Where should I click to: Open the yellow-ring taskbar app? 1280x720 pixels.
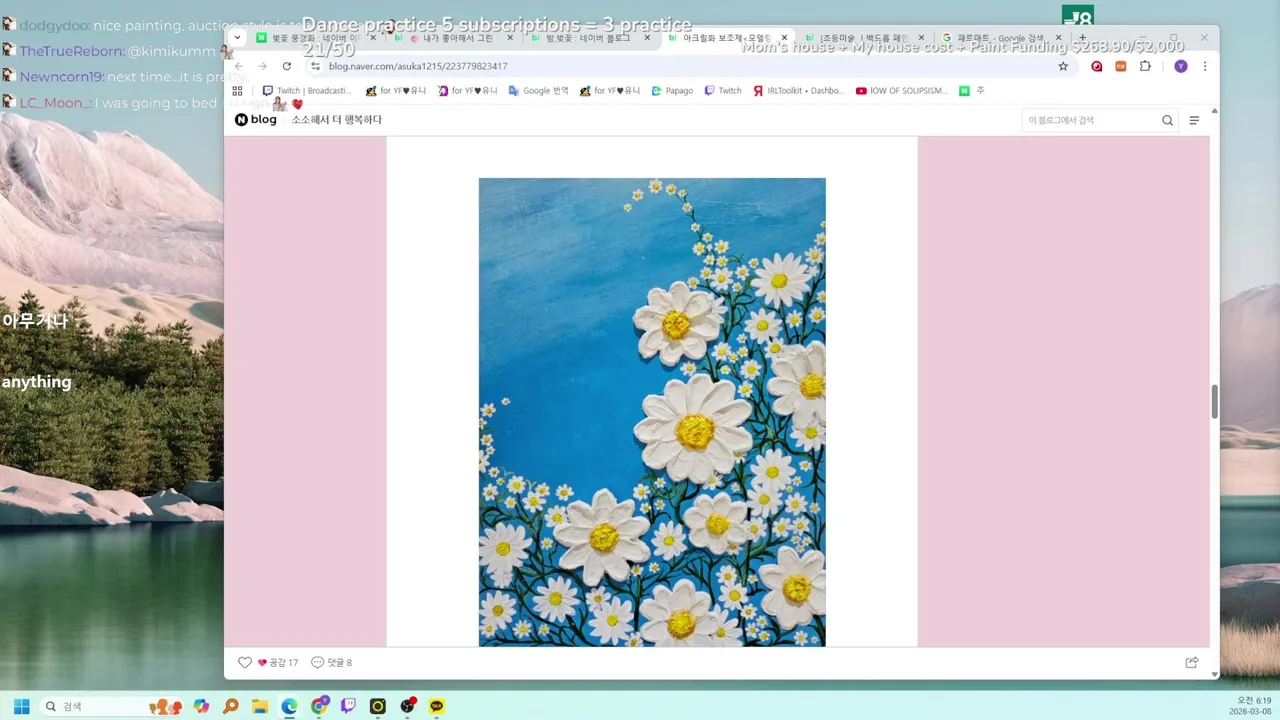(378, 706)
